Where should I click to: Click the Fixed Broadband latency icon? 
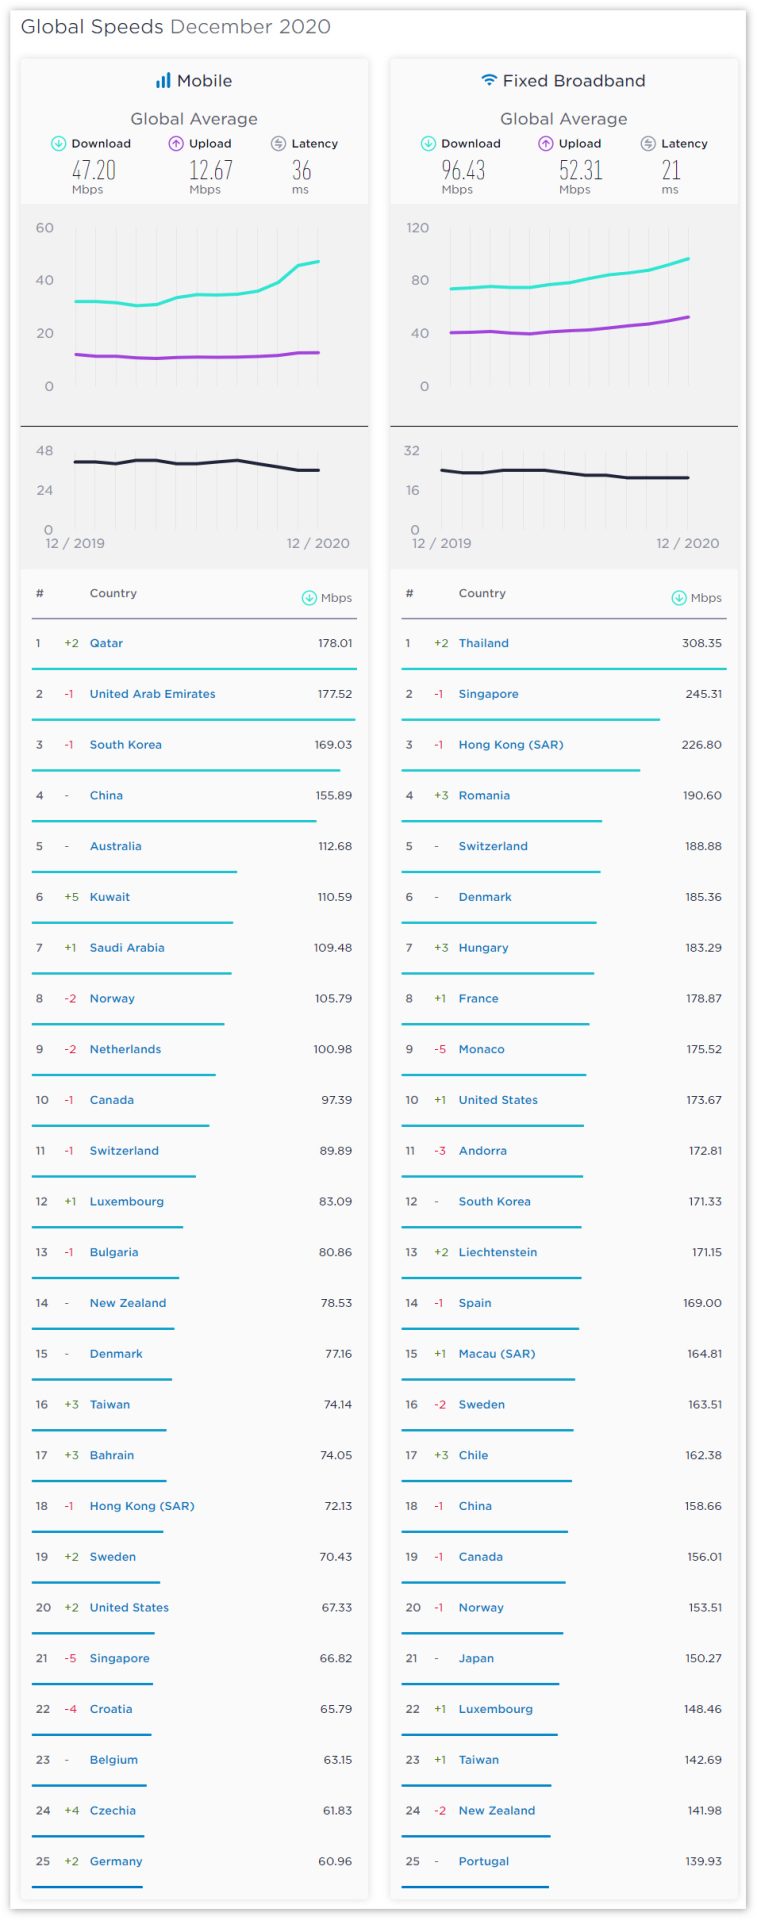648,144
